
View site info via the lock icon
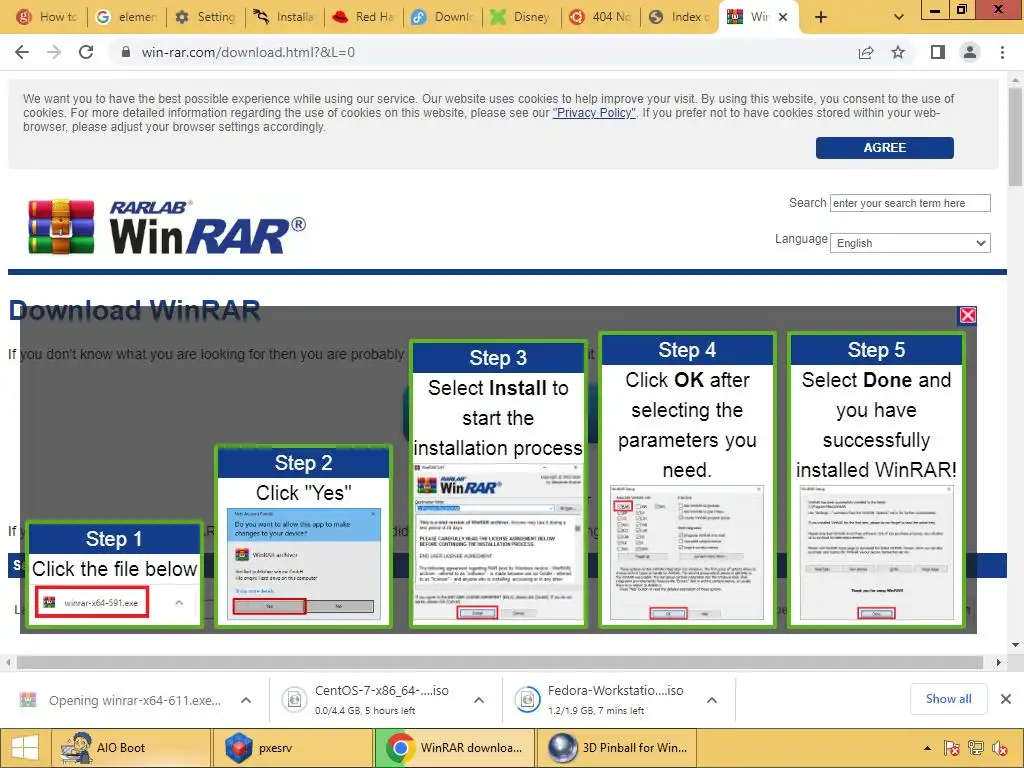click(126, 52)
